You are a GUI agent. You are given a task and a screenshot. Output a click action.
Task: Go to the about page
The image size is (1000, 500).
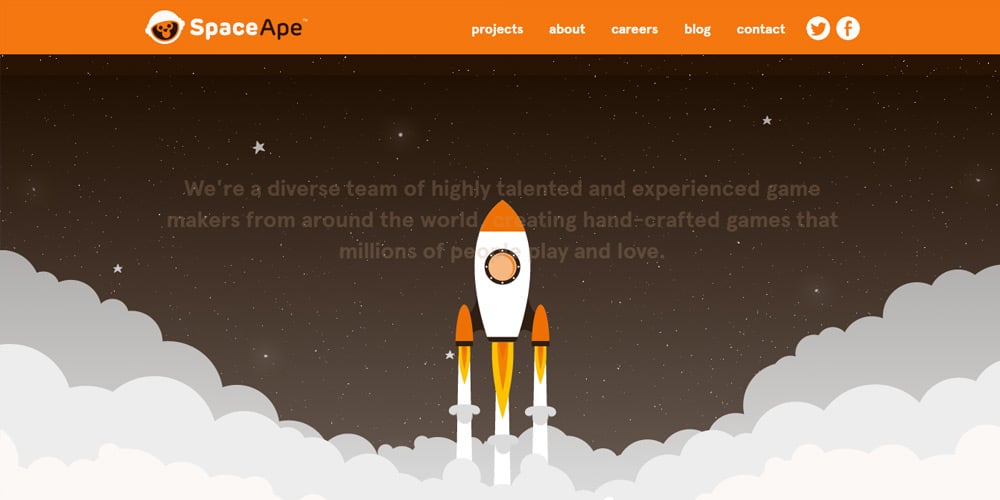(567, 29)
